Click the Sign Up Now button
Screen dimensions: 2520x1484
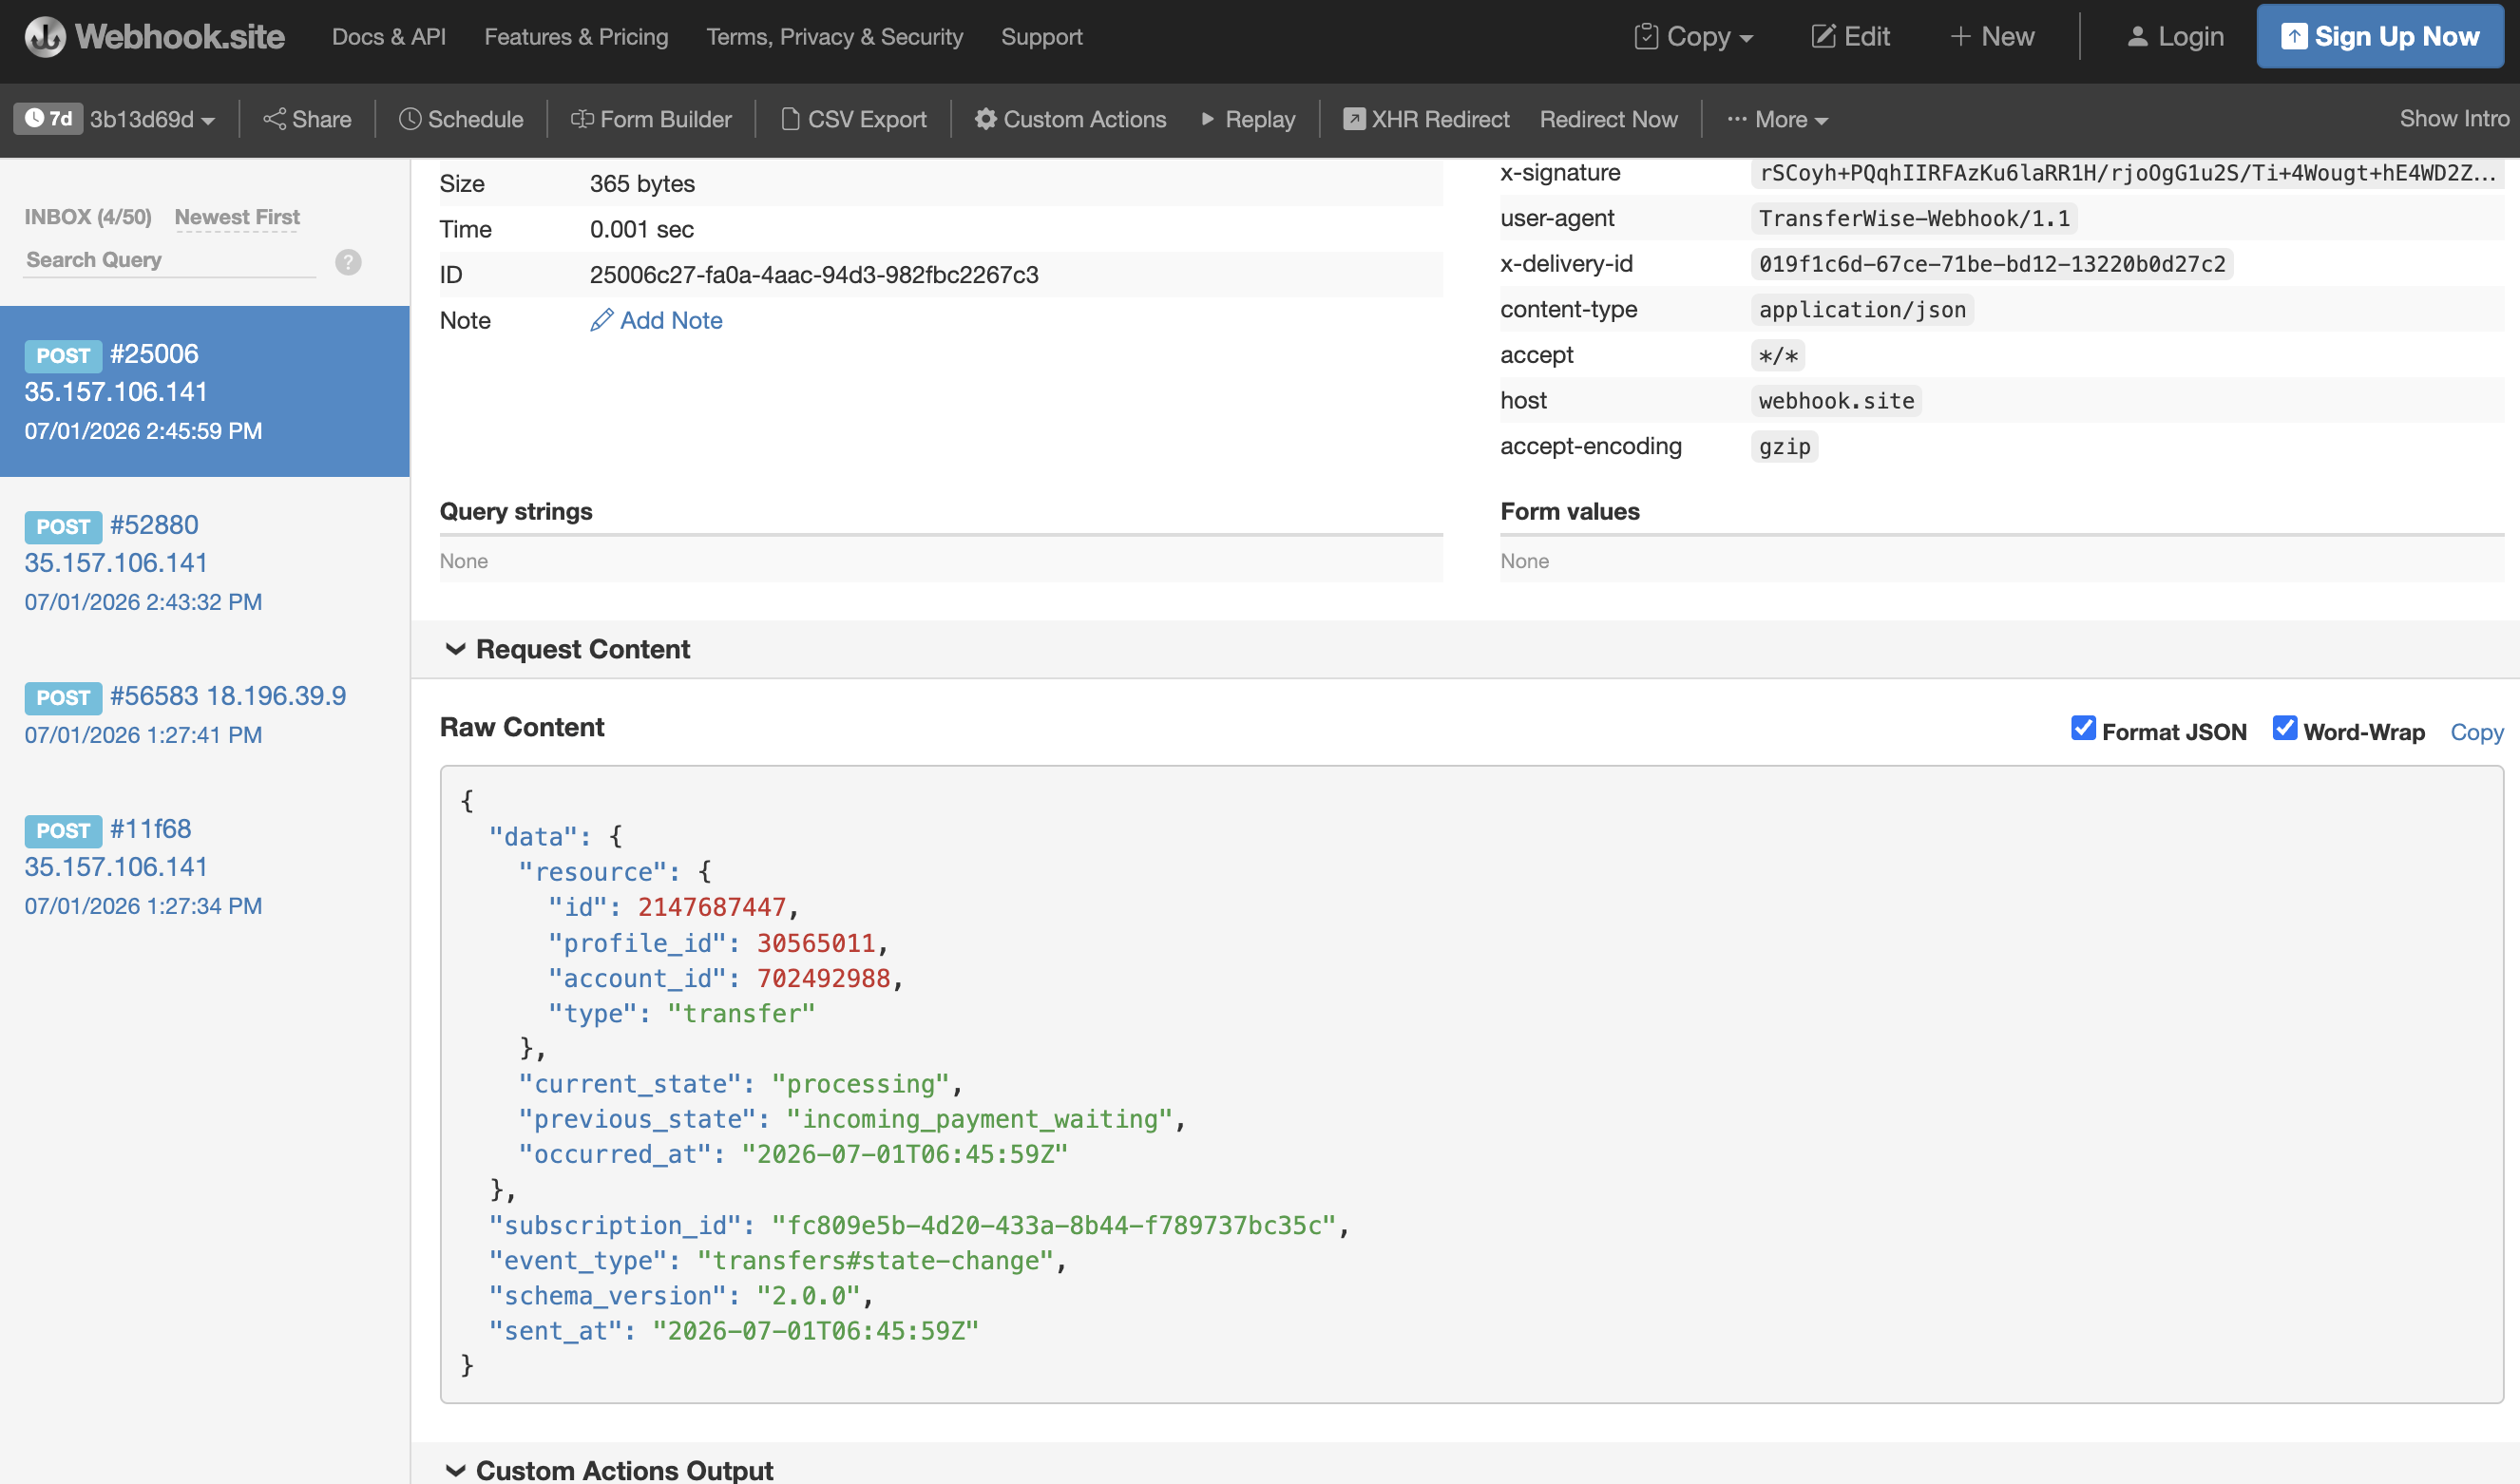[x=2380, y=37]
